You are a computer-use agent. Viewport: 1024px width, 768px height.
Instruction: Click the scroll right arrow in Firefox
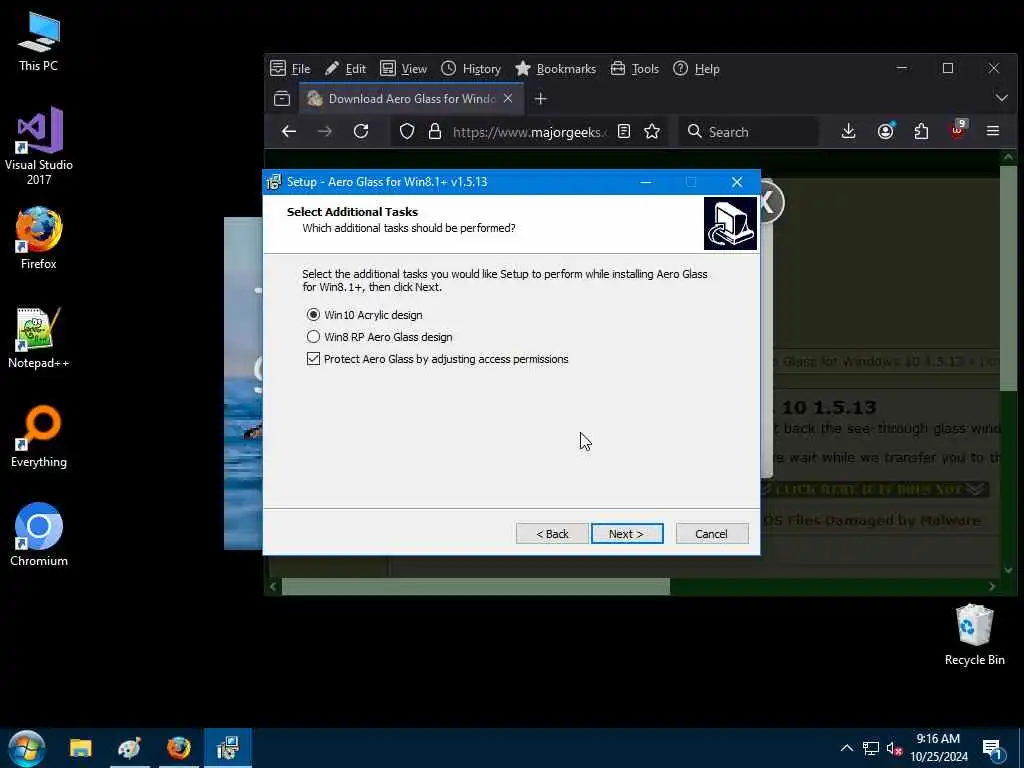tap(992, 586)
